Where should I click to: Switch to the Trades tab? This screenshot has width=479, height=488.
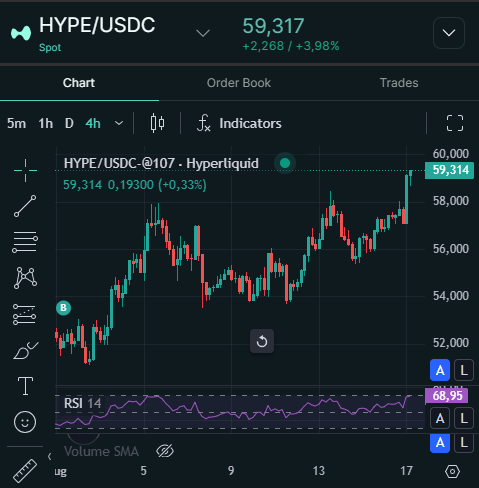[x=399, y=83]
